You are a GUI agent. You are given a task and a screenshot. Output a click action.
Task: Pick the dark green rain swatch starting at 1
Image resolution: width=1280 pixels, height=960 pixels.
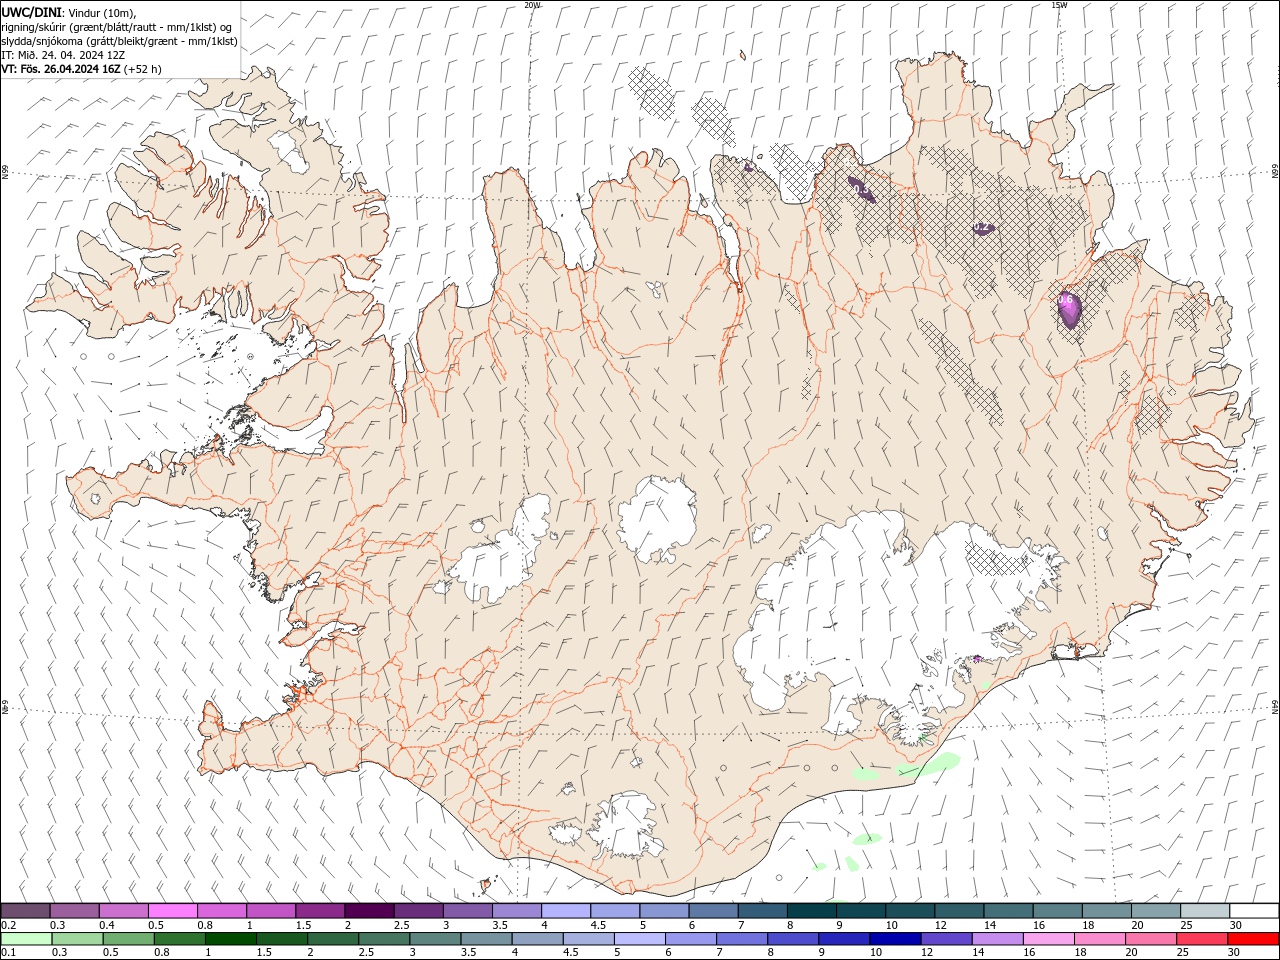(230, 939)
